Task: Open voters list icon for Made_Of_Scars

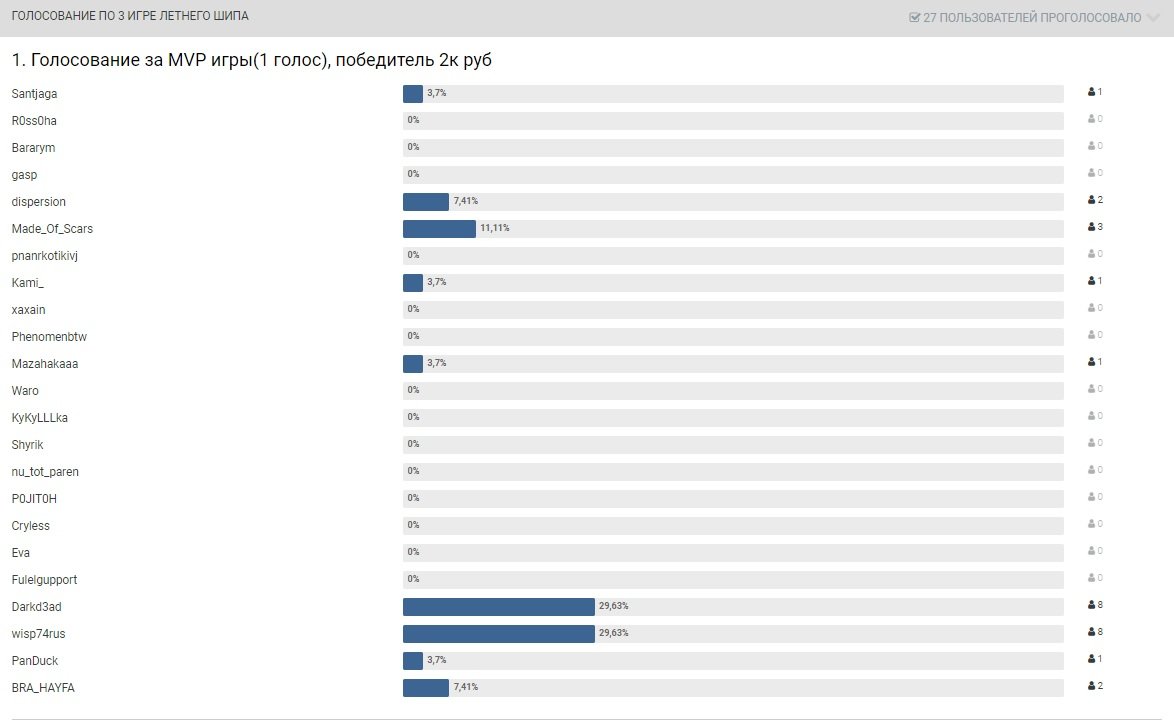Action: [1092, 227]
